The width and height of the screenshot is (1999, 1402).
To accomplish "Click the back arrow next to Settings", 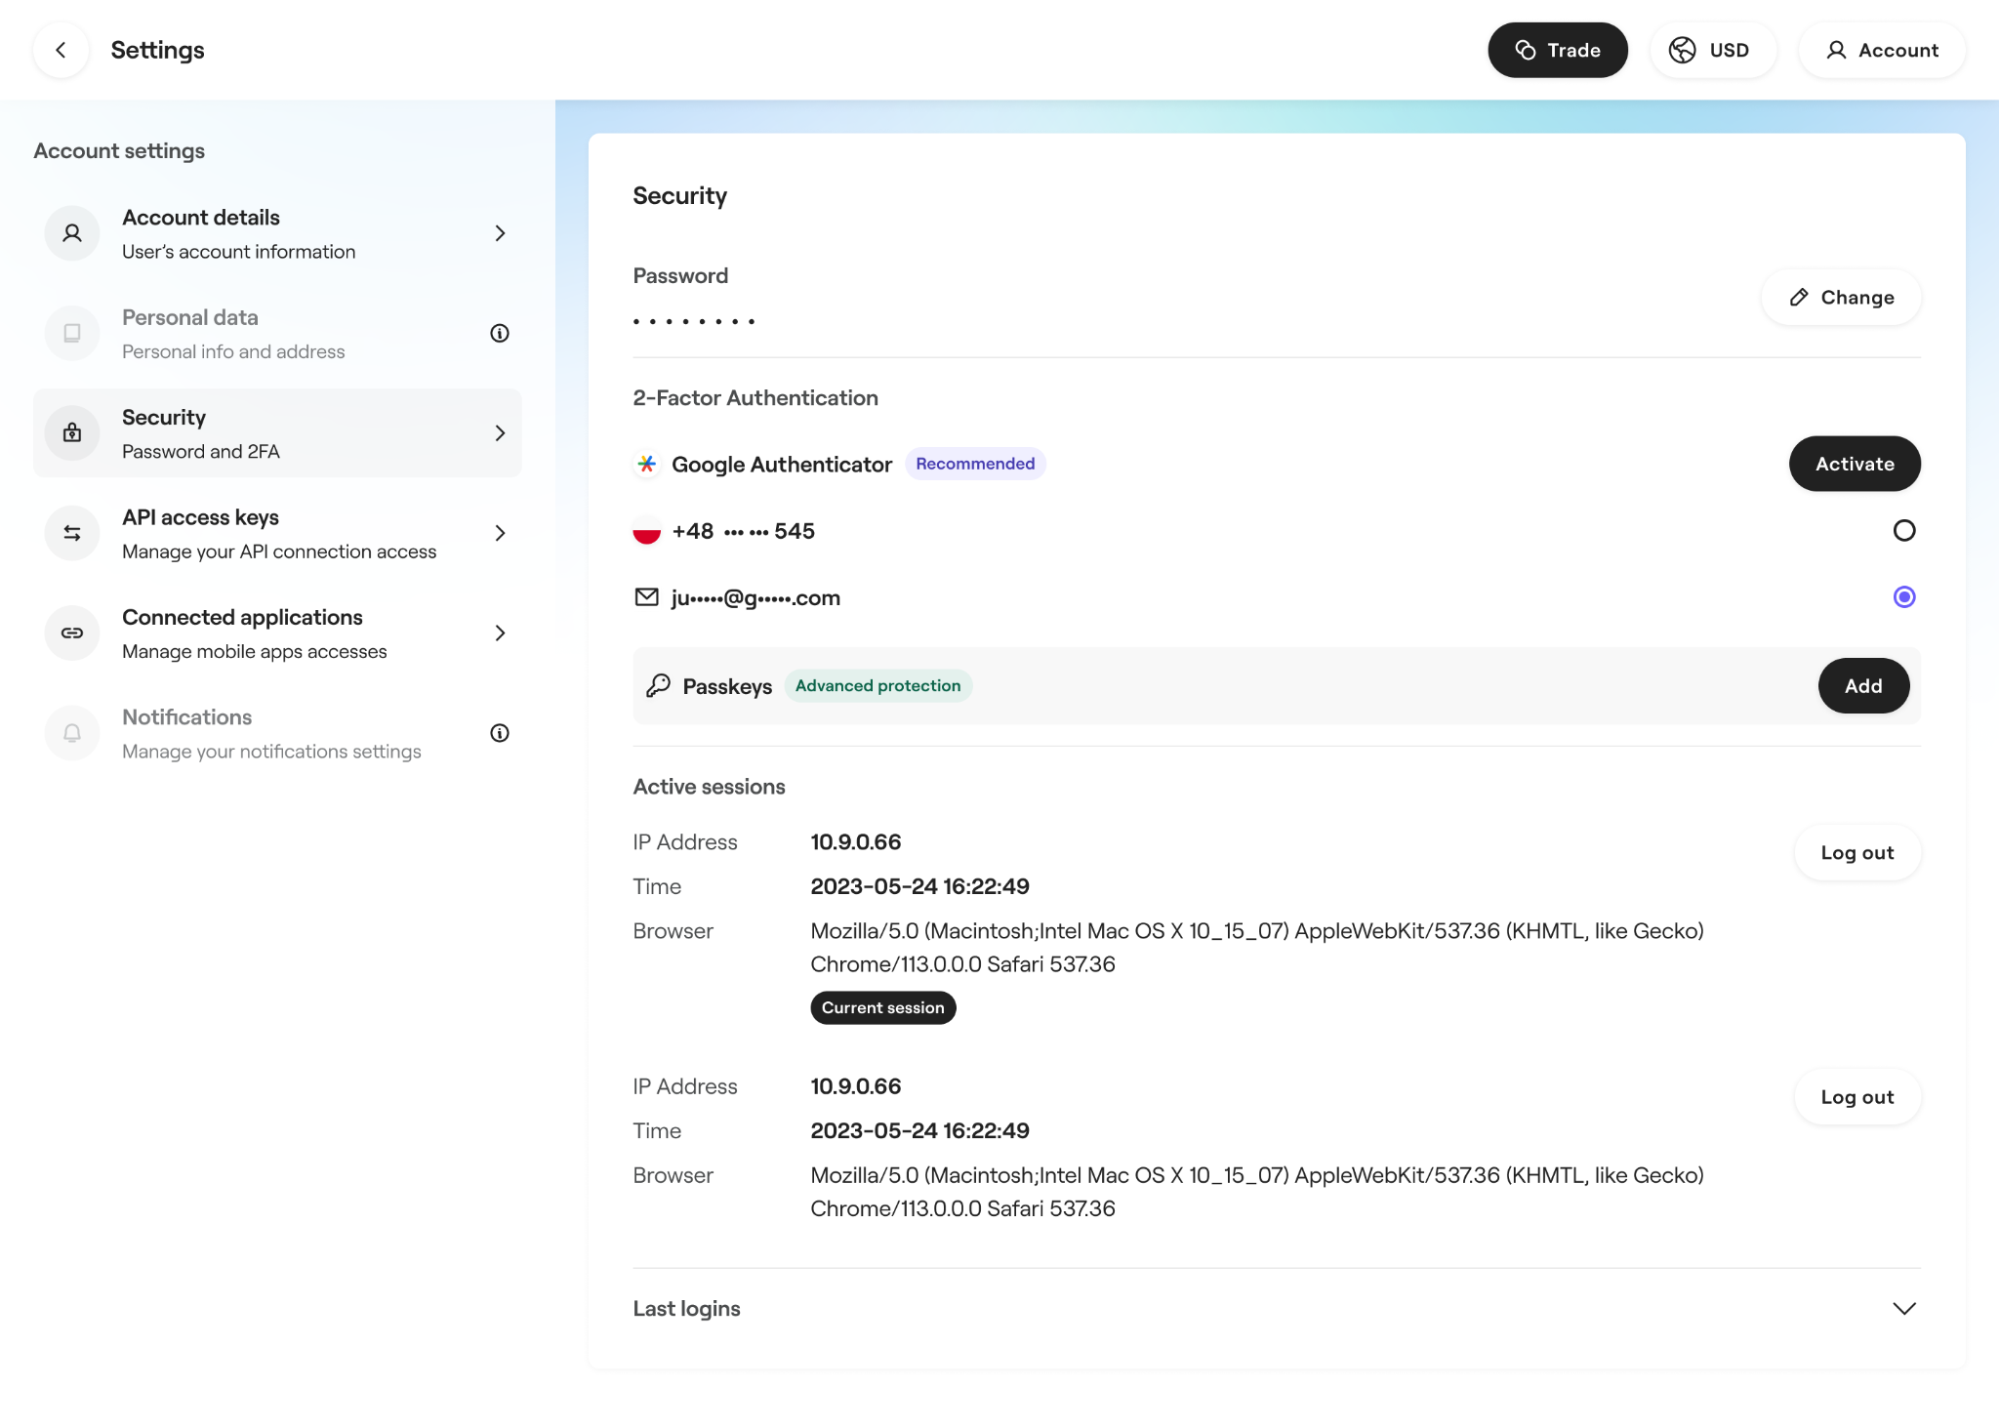I will 61,50.
